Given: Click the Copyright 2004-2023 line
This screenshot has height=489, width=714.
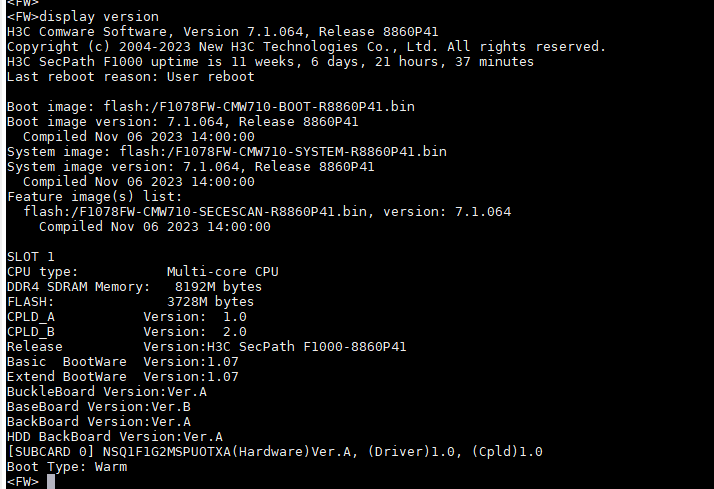Looking at the screenshot, I should point(305,47).
